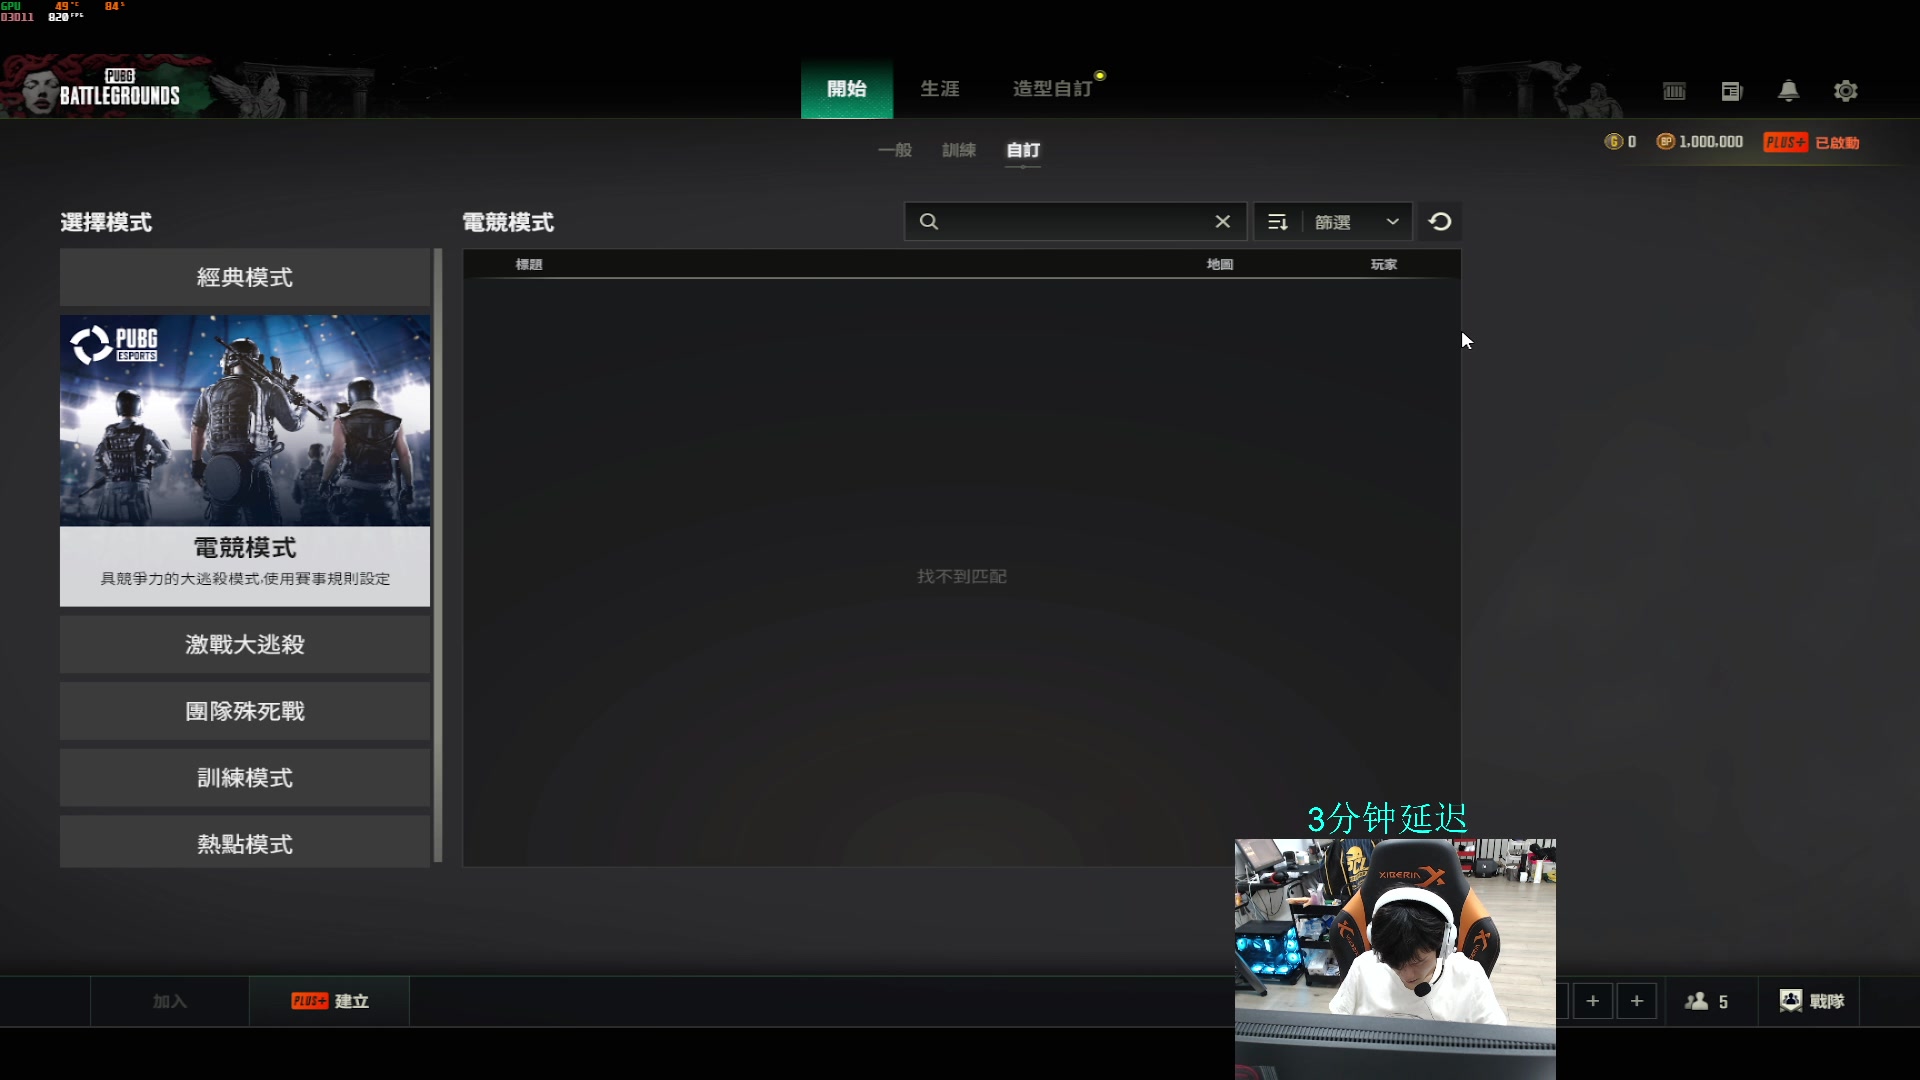Choose 熱點模式 mode
This screenshot has width=1920, height=1080.
coord(245,844)
